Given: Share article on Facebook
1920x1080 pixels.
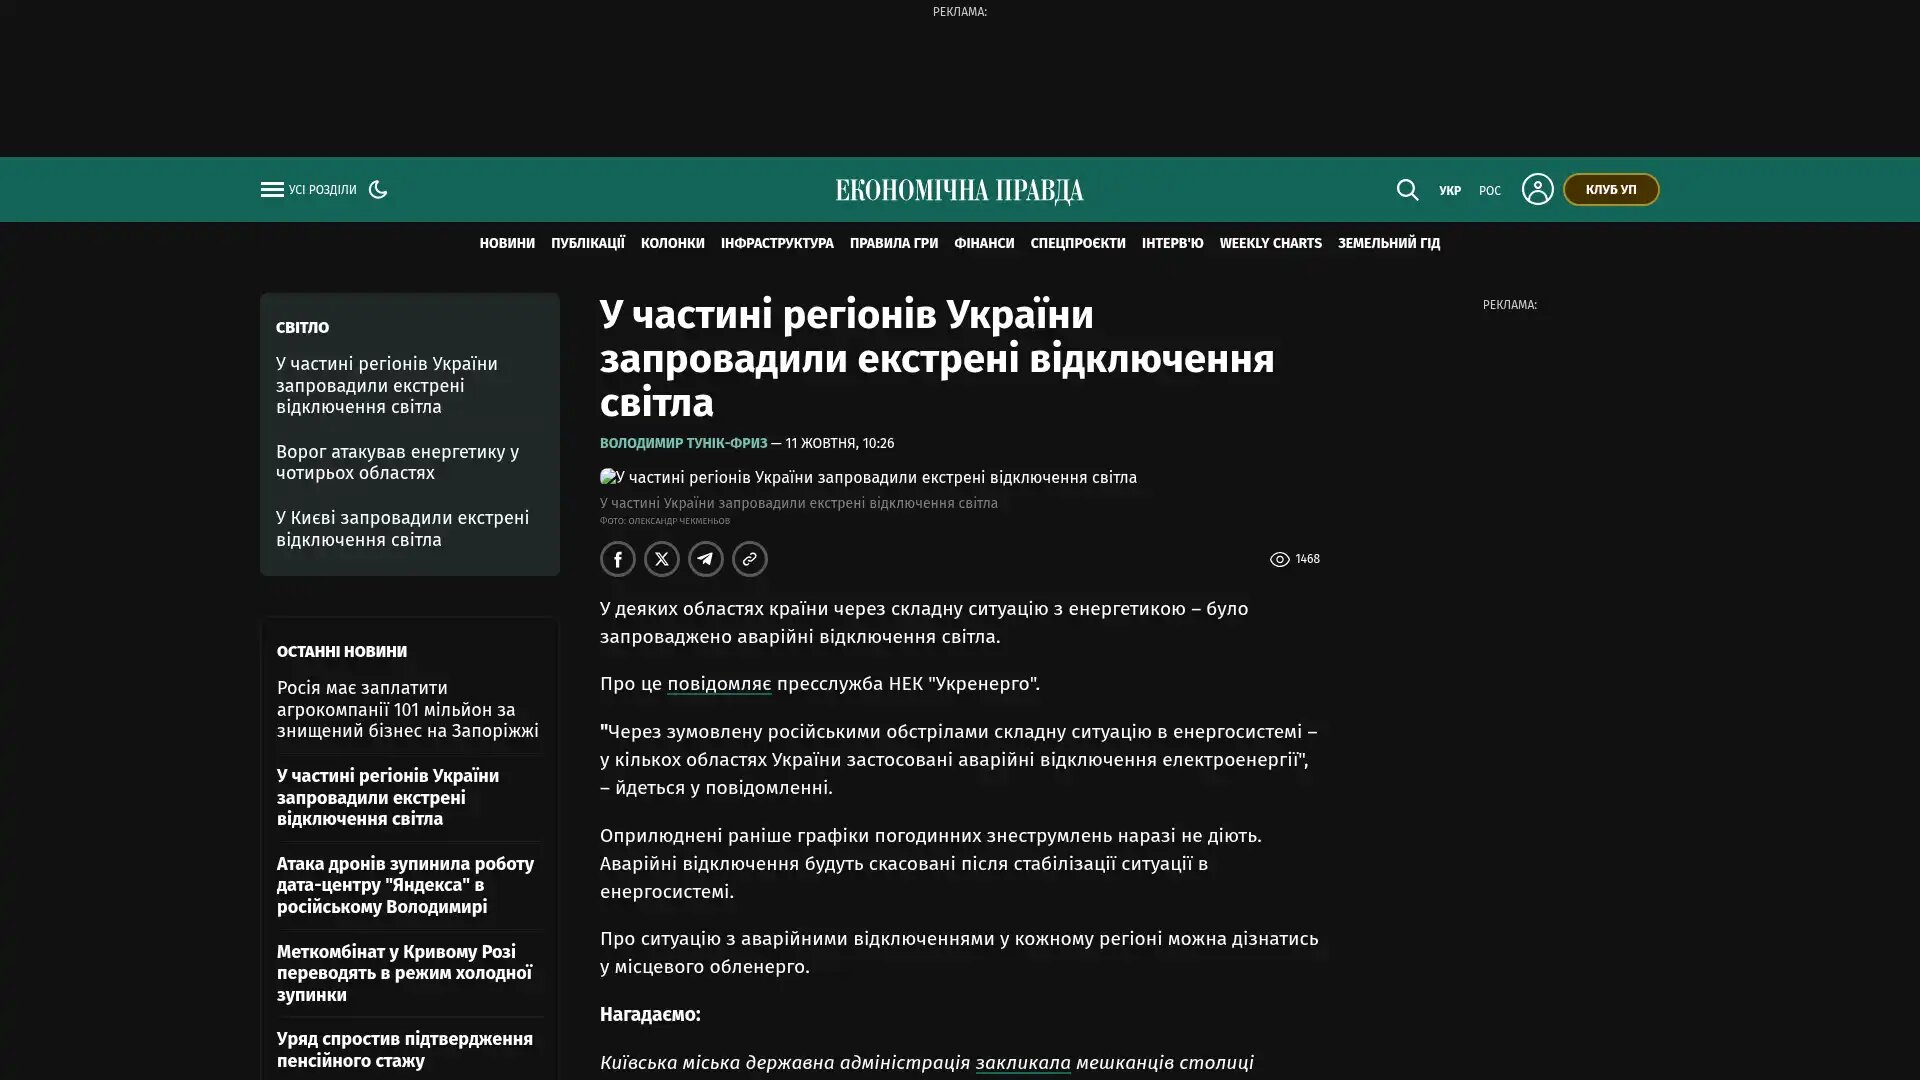Looking at the screenshot, I should click(618, 559).
